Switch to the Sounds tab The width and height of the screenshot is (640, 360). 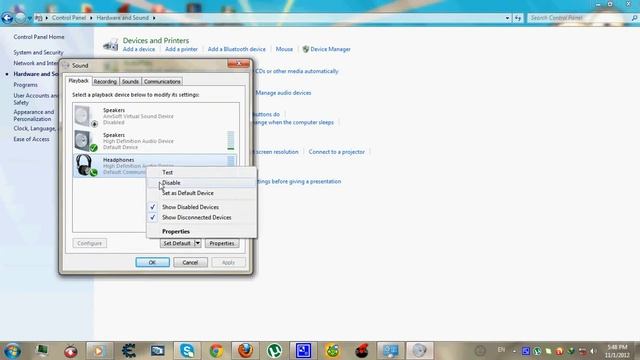[130, 82]
